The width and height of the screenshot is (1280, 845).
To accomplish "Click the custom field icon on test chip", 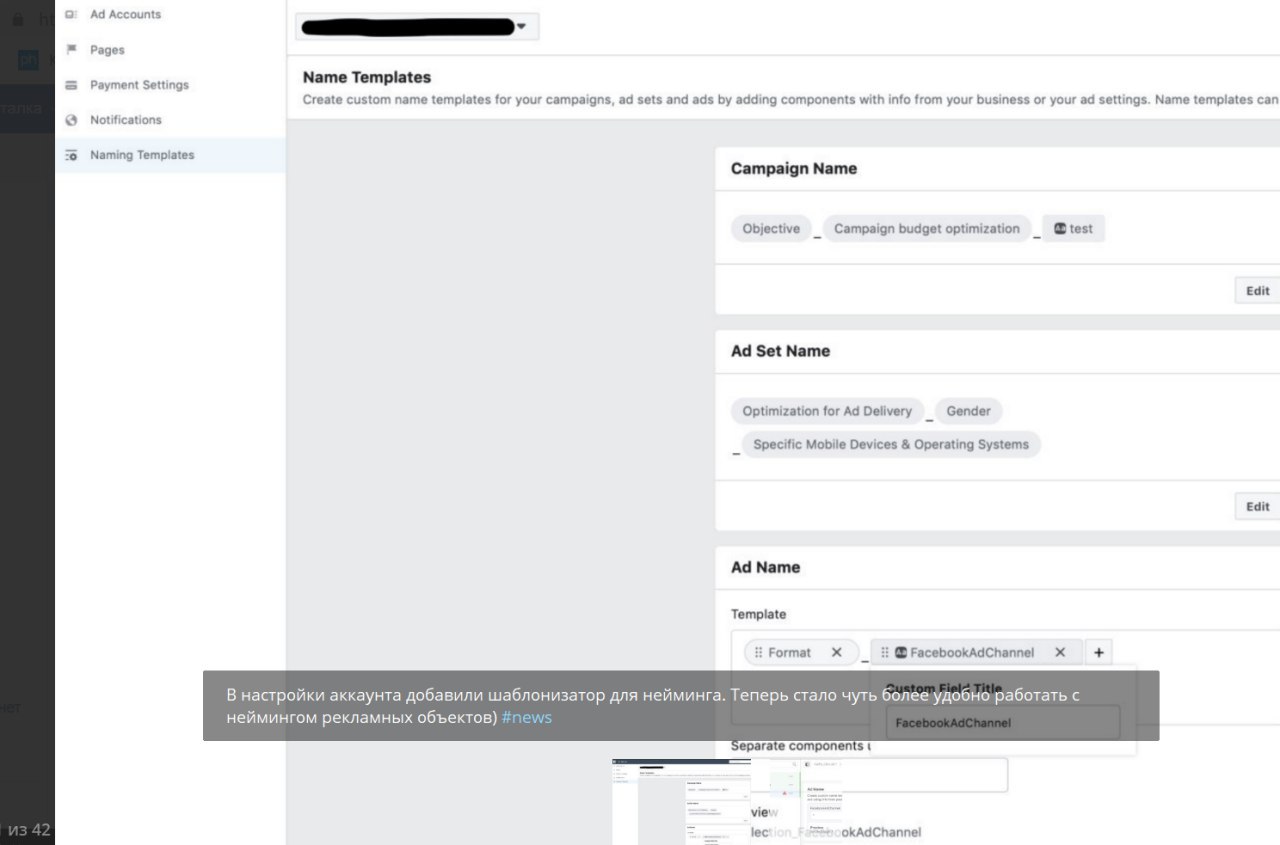I will pyautogui.click(x=1060, y=228).
